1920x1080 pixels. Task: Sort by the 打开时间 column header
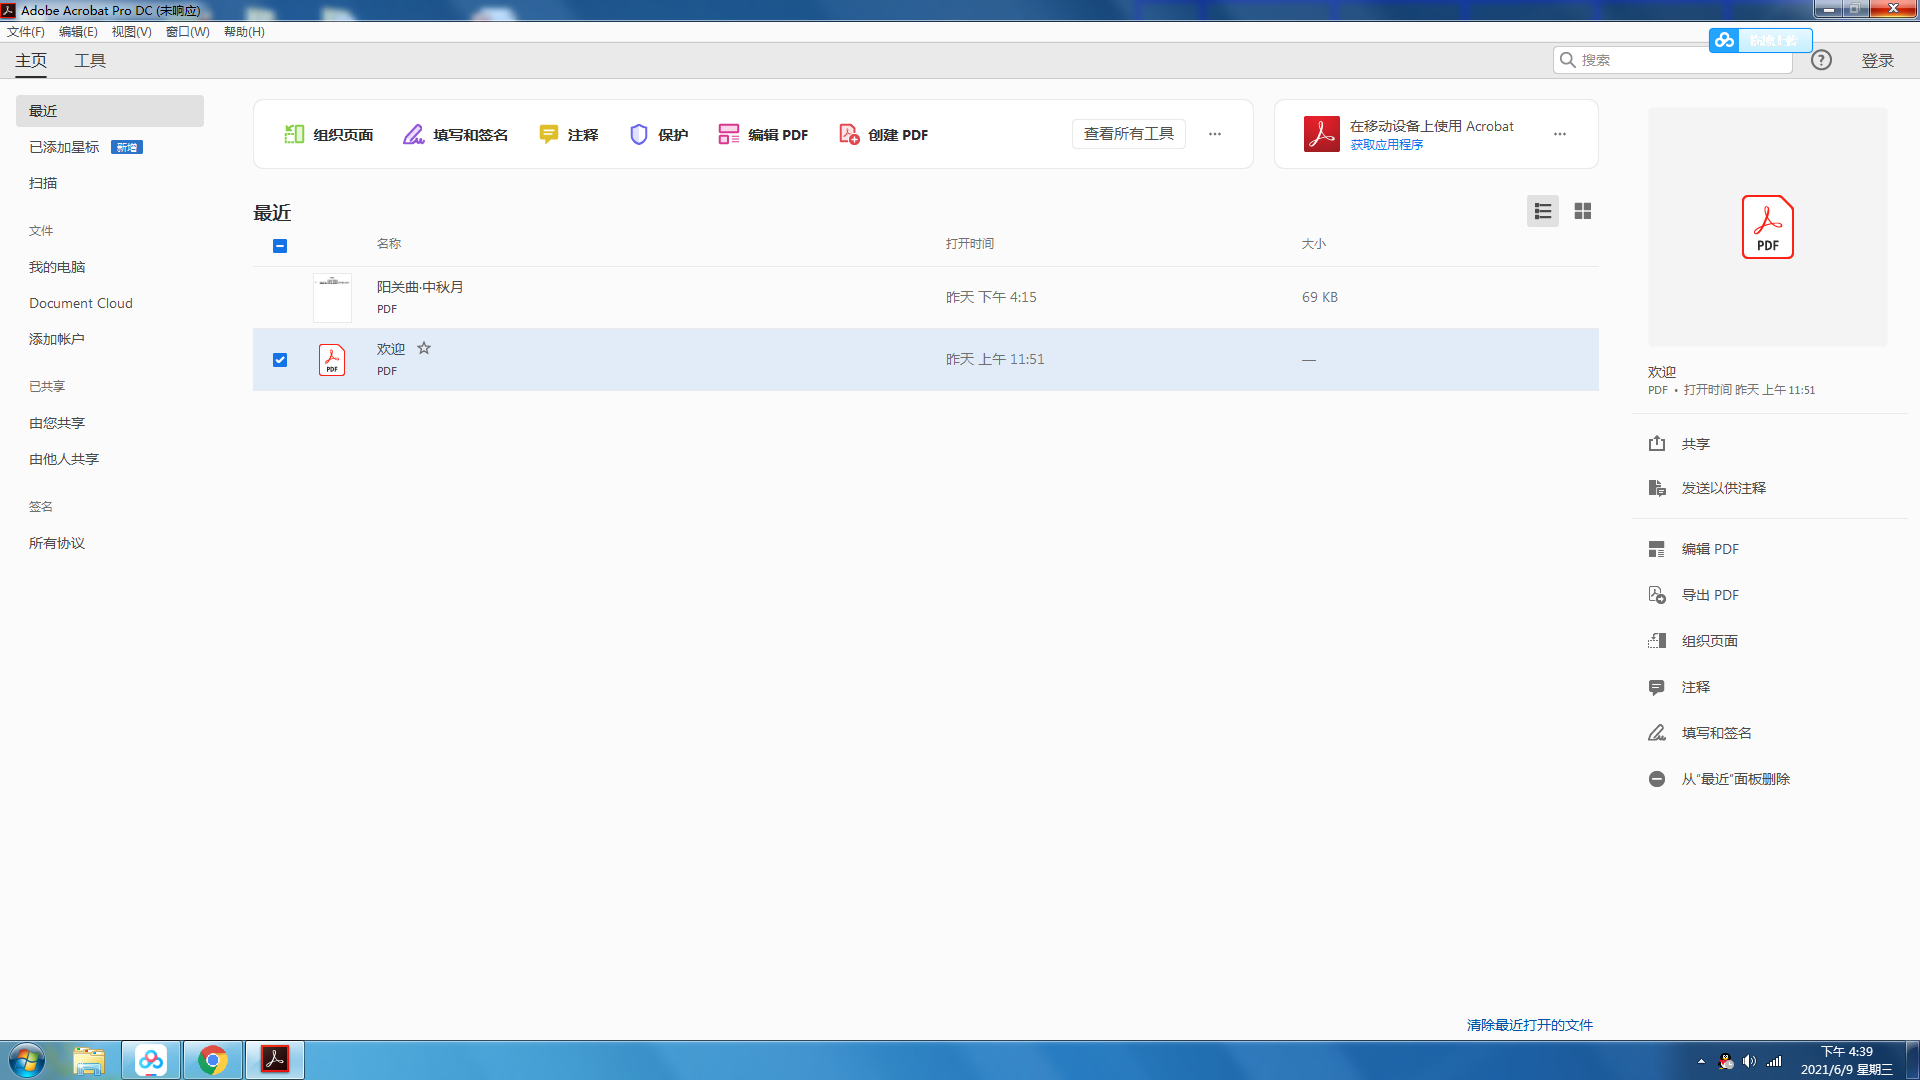(x=970, y=244)
